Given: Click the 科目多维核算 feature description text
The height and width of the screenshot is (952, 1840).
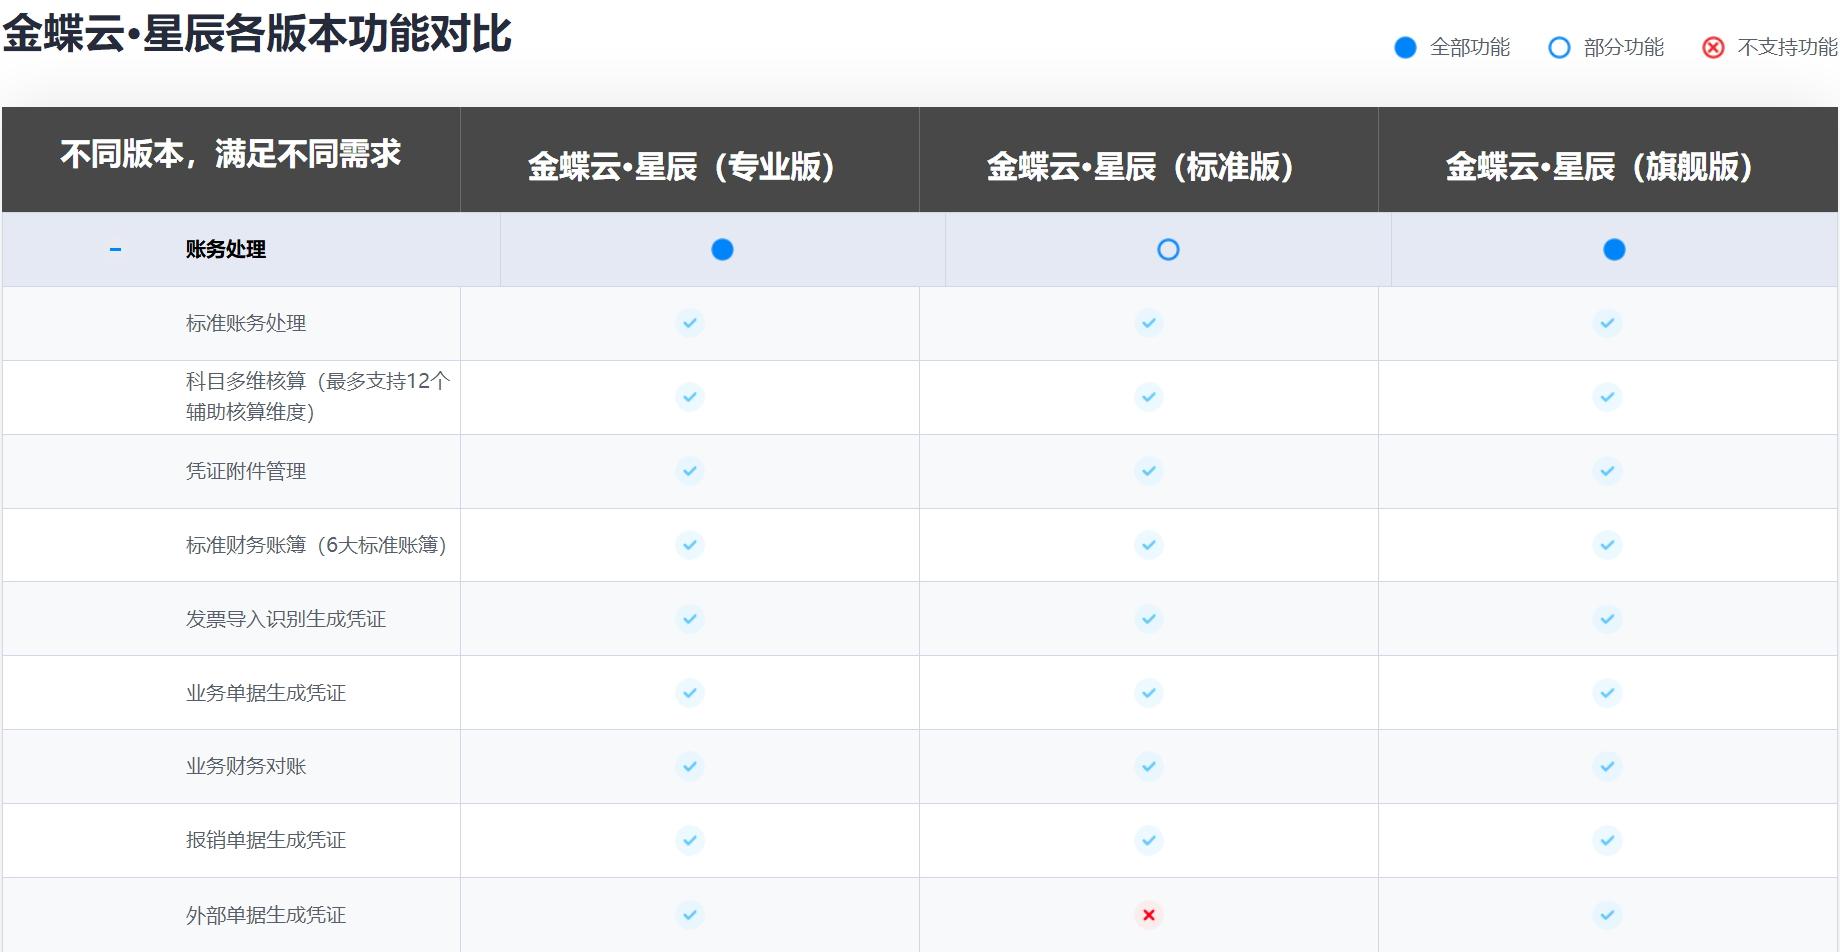Looking at the screenshot, I should pyautogui.click(x=318, y=397).
